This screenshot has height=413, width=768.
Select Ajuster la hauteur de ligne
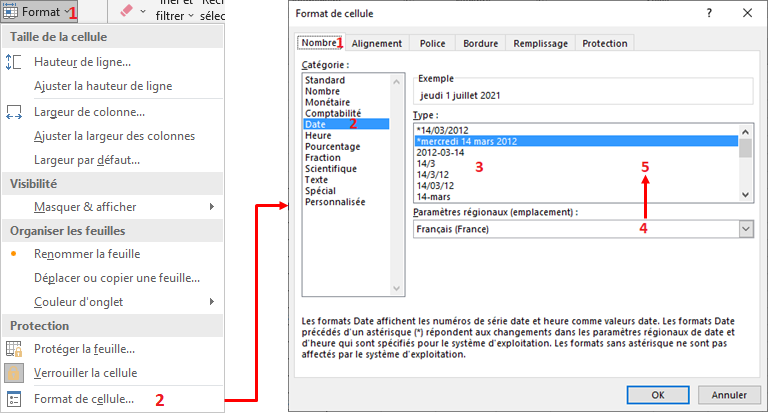click(113, 86)
